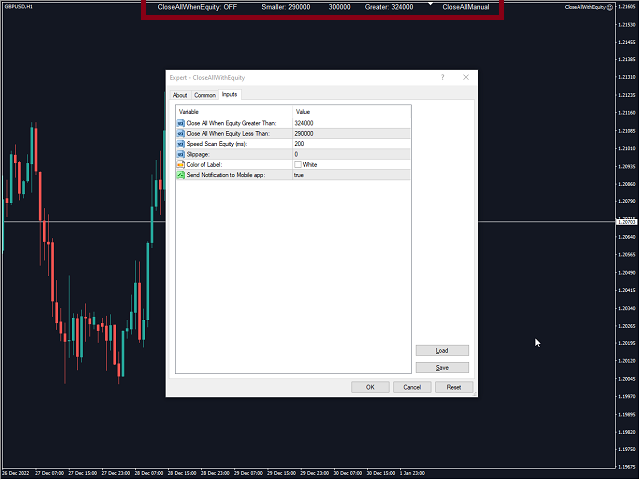Click icon beside Speed Scan Equity
Screen dimensions: 640x480
(x=181, y=144)
